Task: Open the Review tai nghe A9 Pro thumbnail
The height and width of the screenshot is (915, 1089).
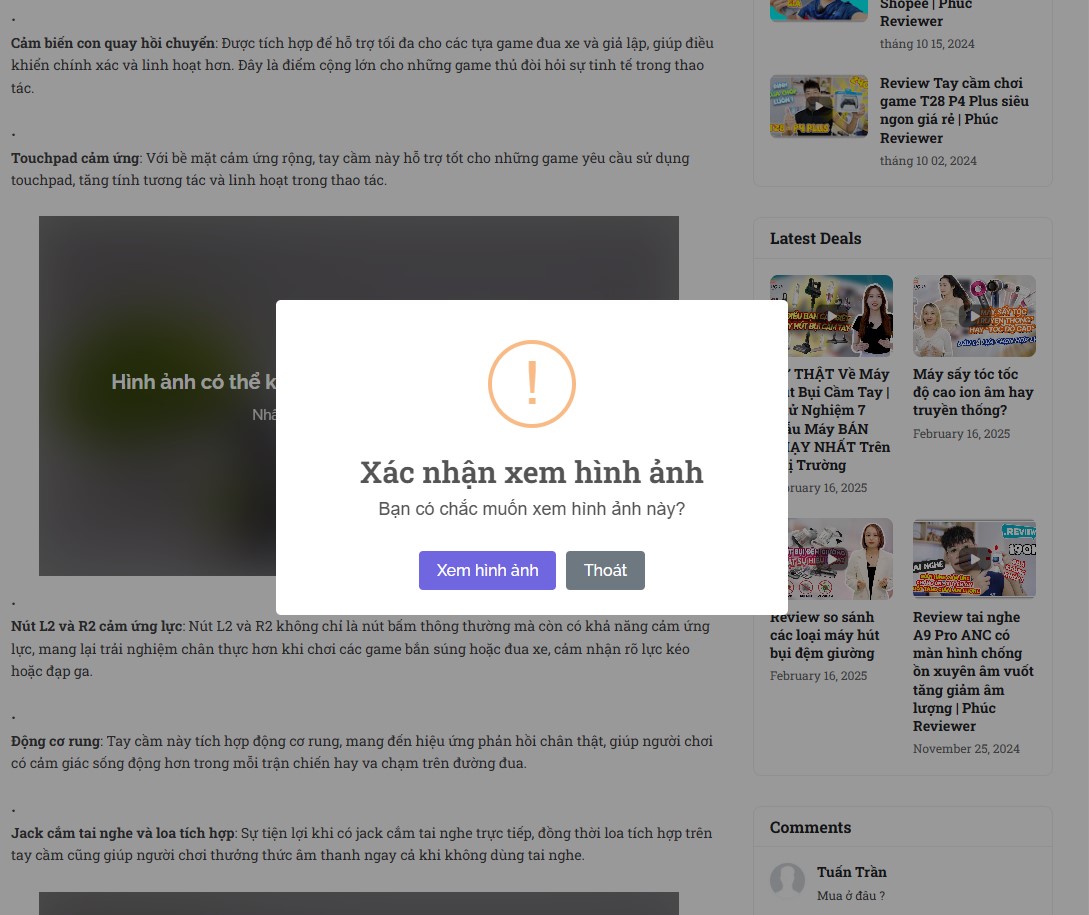Action: click(x=974, y=559)
